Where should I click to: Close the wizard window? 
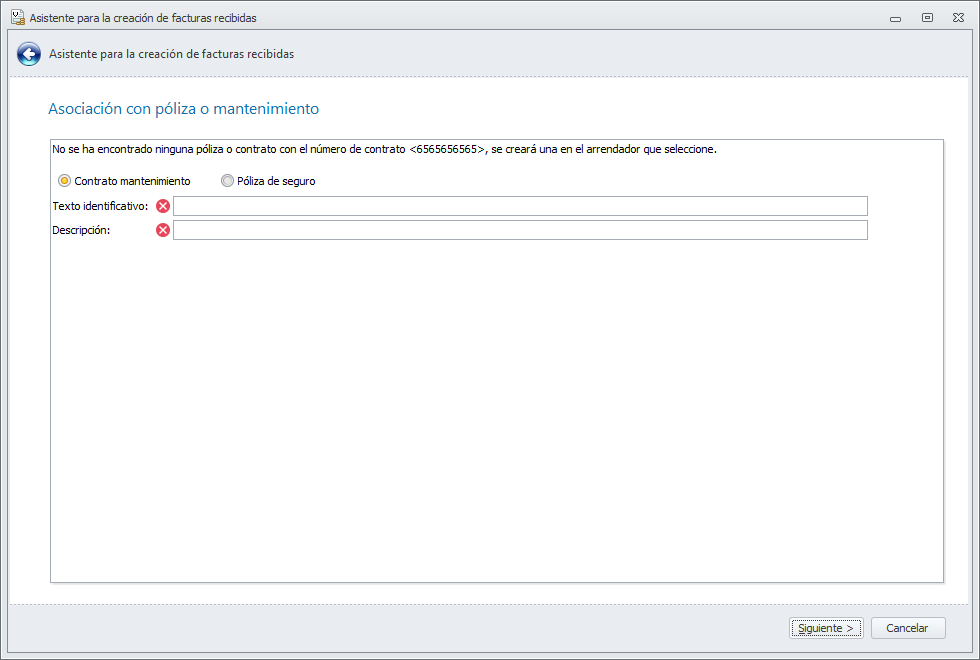(x=958, y=18)
